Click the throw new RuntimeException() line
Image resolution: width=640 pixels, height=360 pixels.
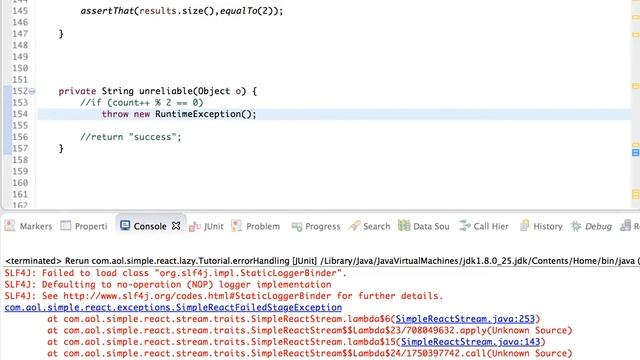[x=179, y=114]
